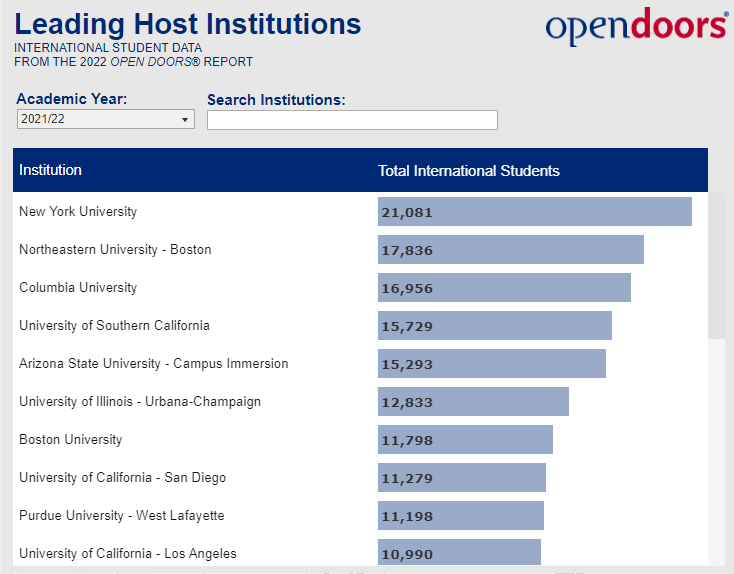The height and width of the screenshot is (574, 734).
Task: Click the 17,836 bar for Northeastern
Action: coord(511,250)
